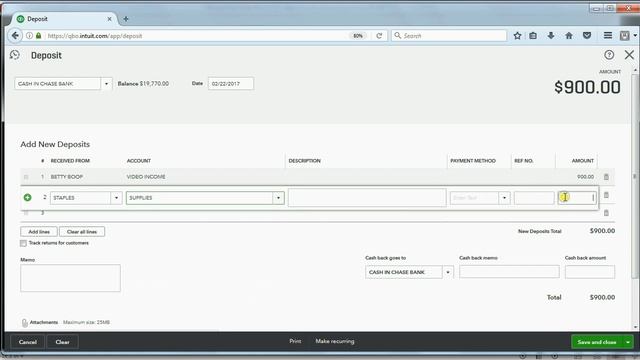Screen dimensions: 640x360
Task: Click Add lines button
Action: coord(39,232)
